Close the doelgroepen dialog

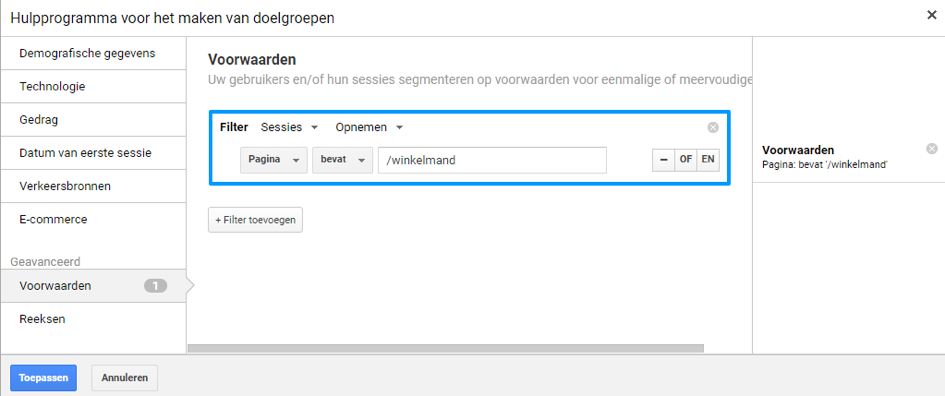pyautogui.click(x=931, y=16)
